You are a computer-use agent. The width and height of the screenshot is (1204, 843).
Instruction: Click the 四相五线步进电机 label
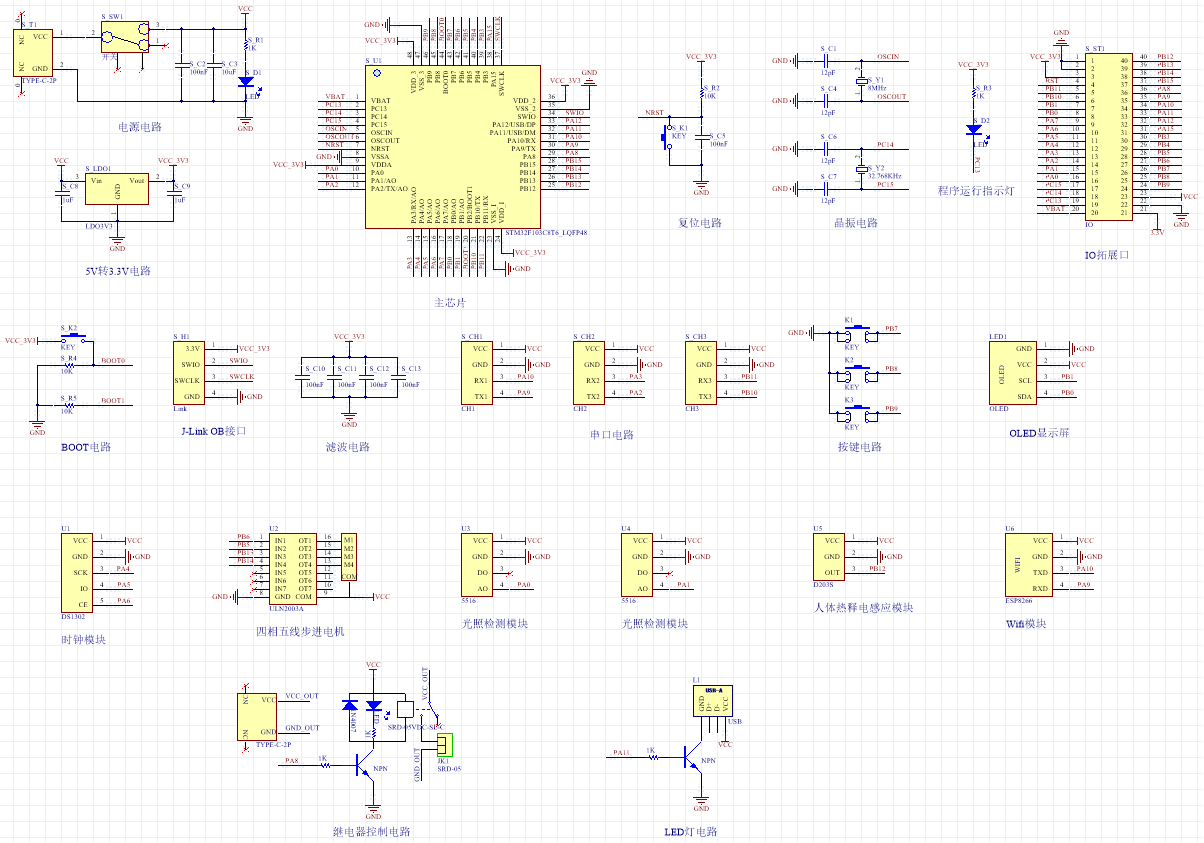pos(300,631)
